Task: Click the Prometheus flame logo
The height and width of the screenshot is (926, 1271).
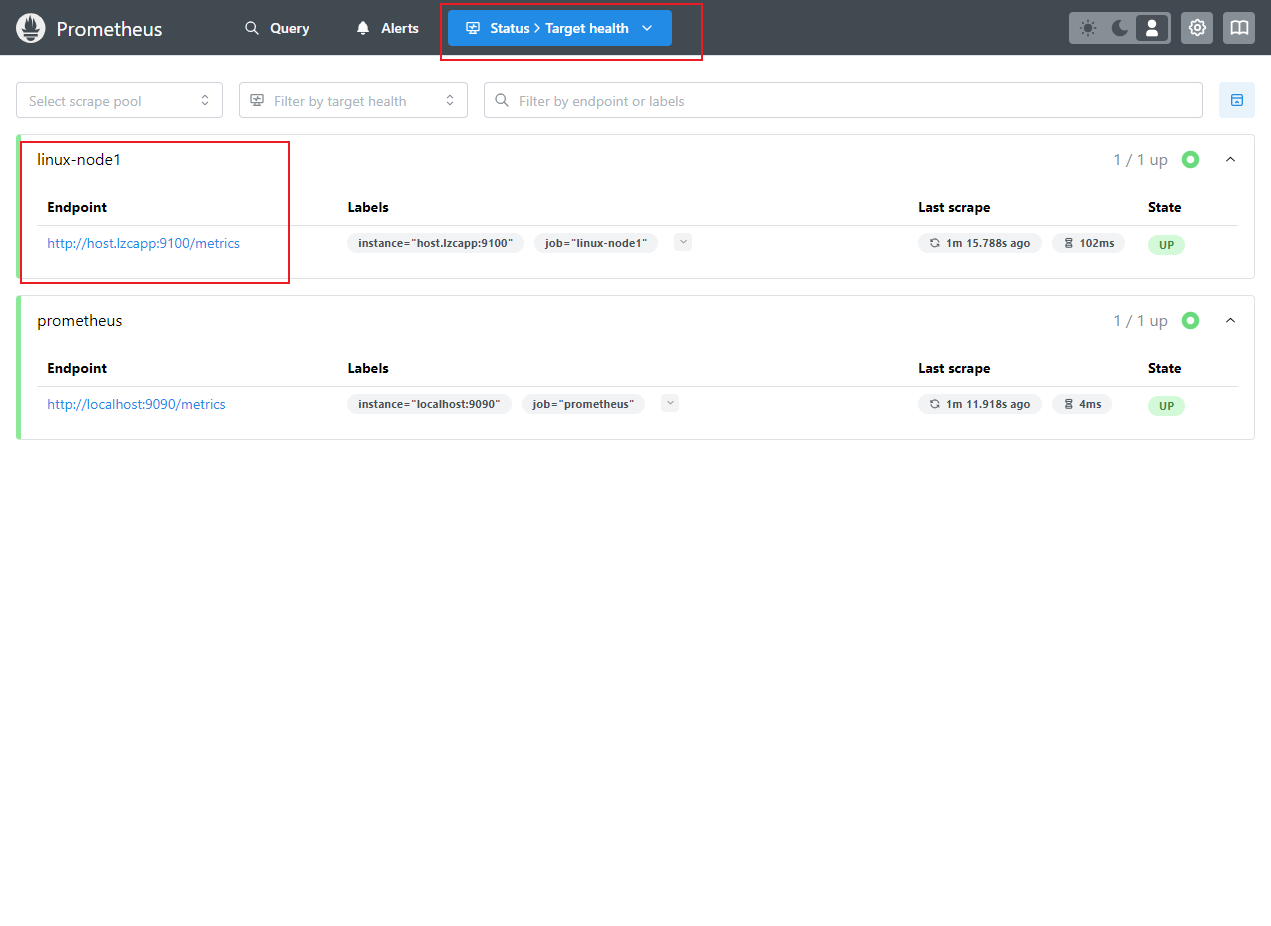Action: (x=31, y=28)
